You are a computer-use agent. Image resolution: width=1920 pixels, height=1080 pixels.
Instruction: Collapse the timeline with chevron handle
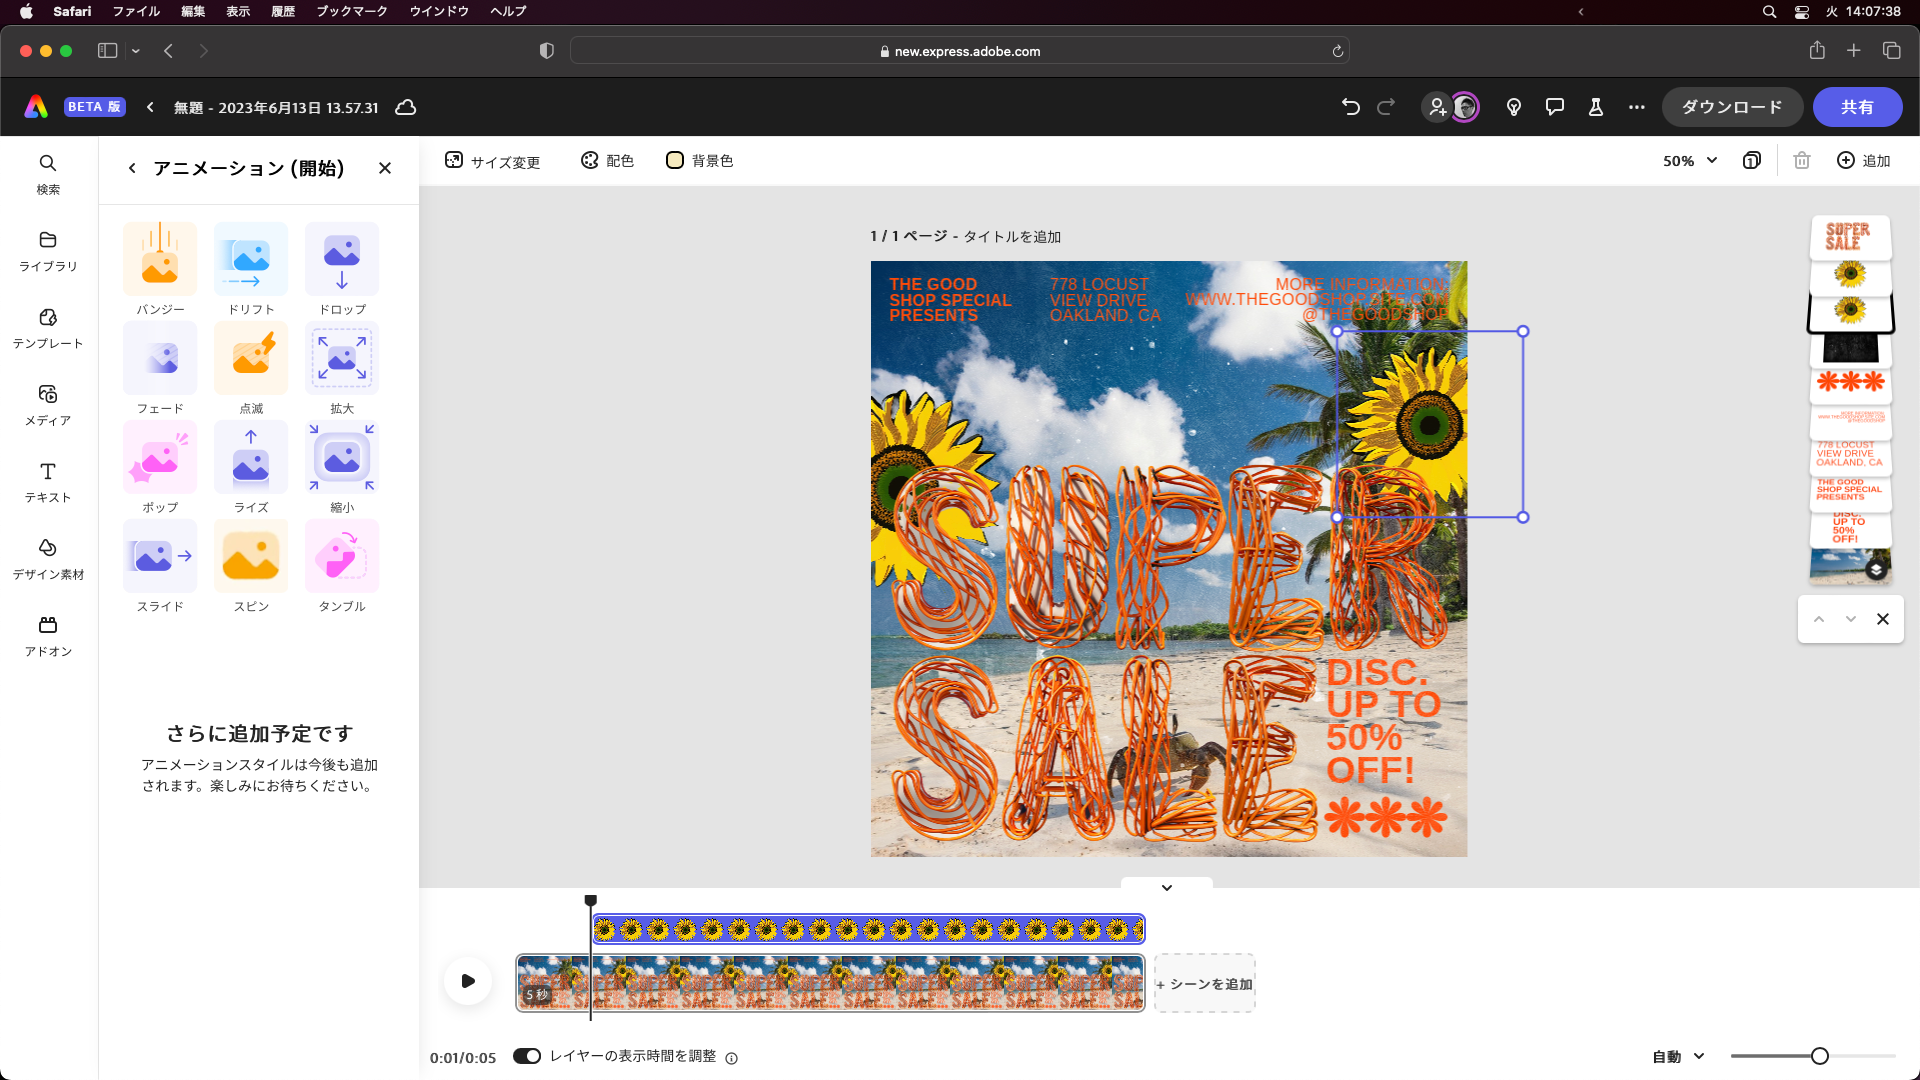(x=1166, y=888)
